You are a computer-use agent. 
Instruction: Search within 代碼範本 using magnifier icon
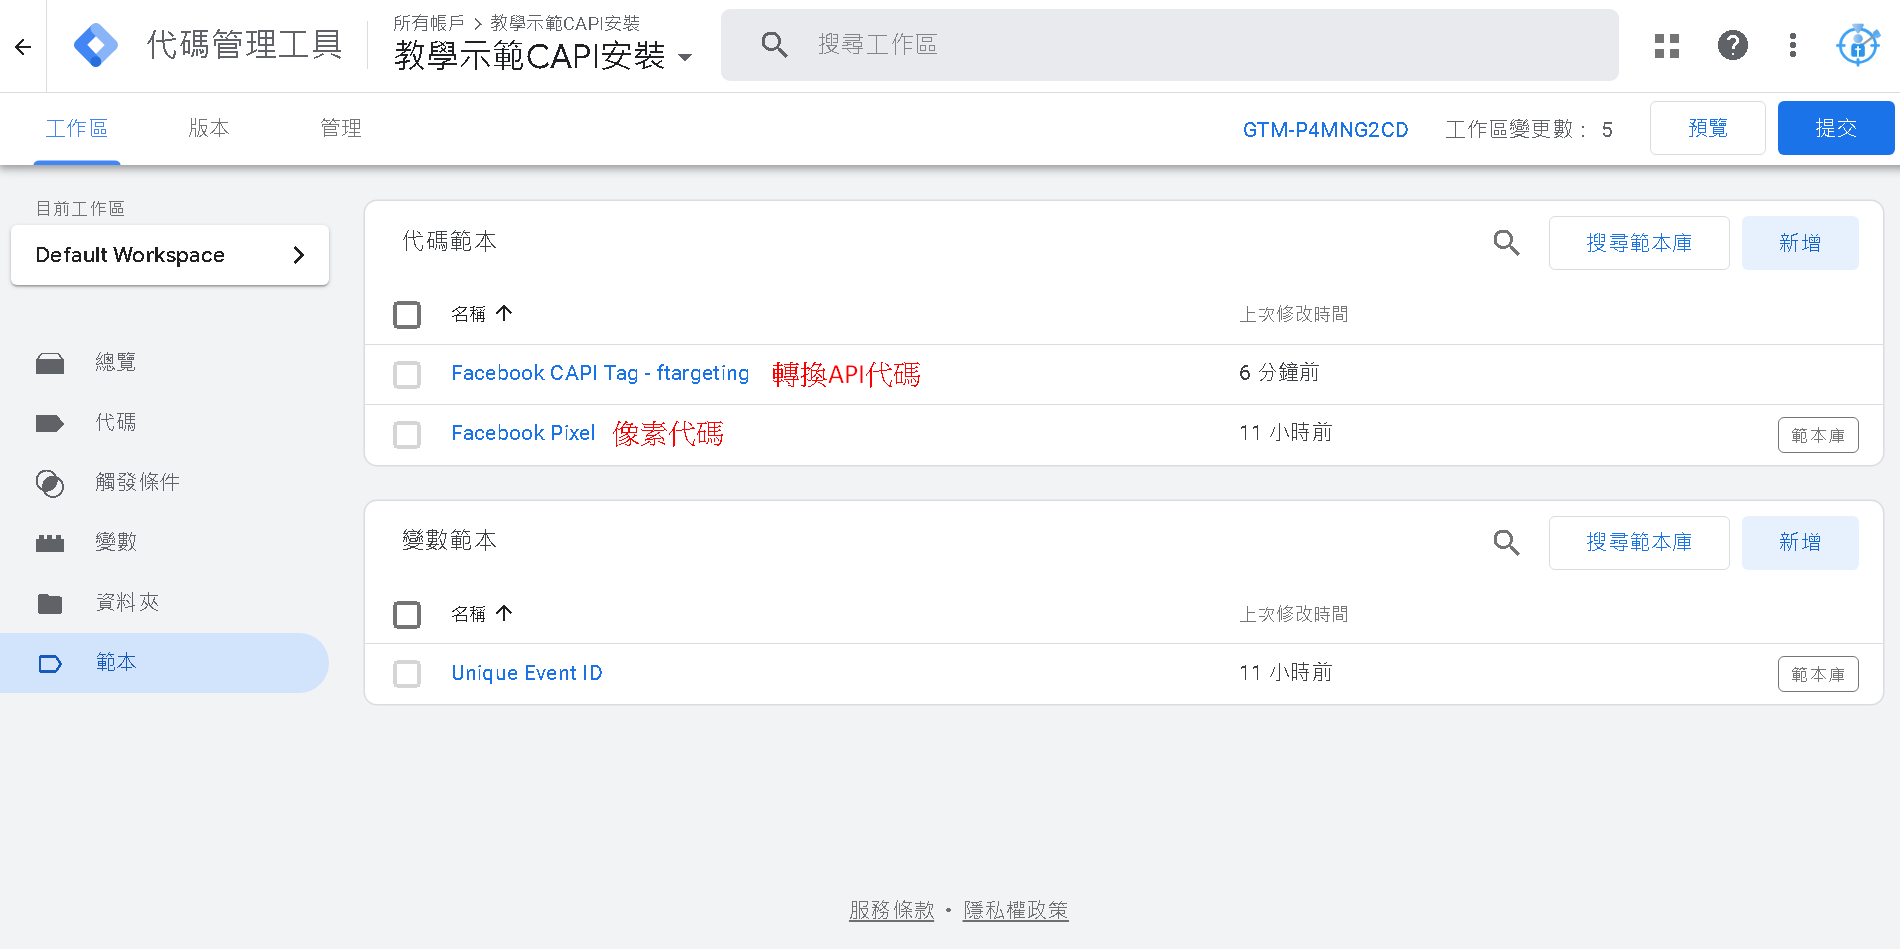1506,243
